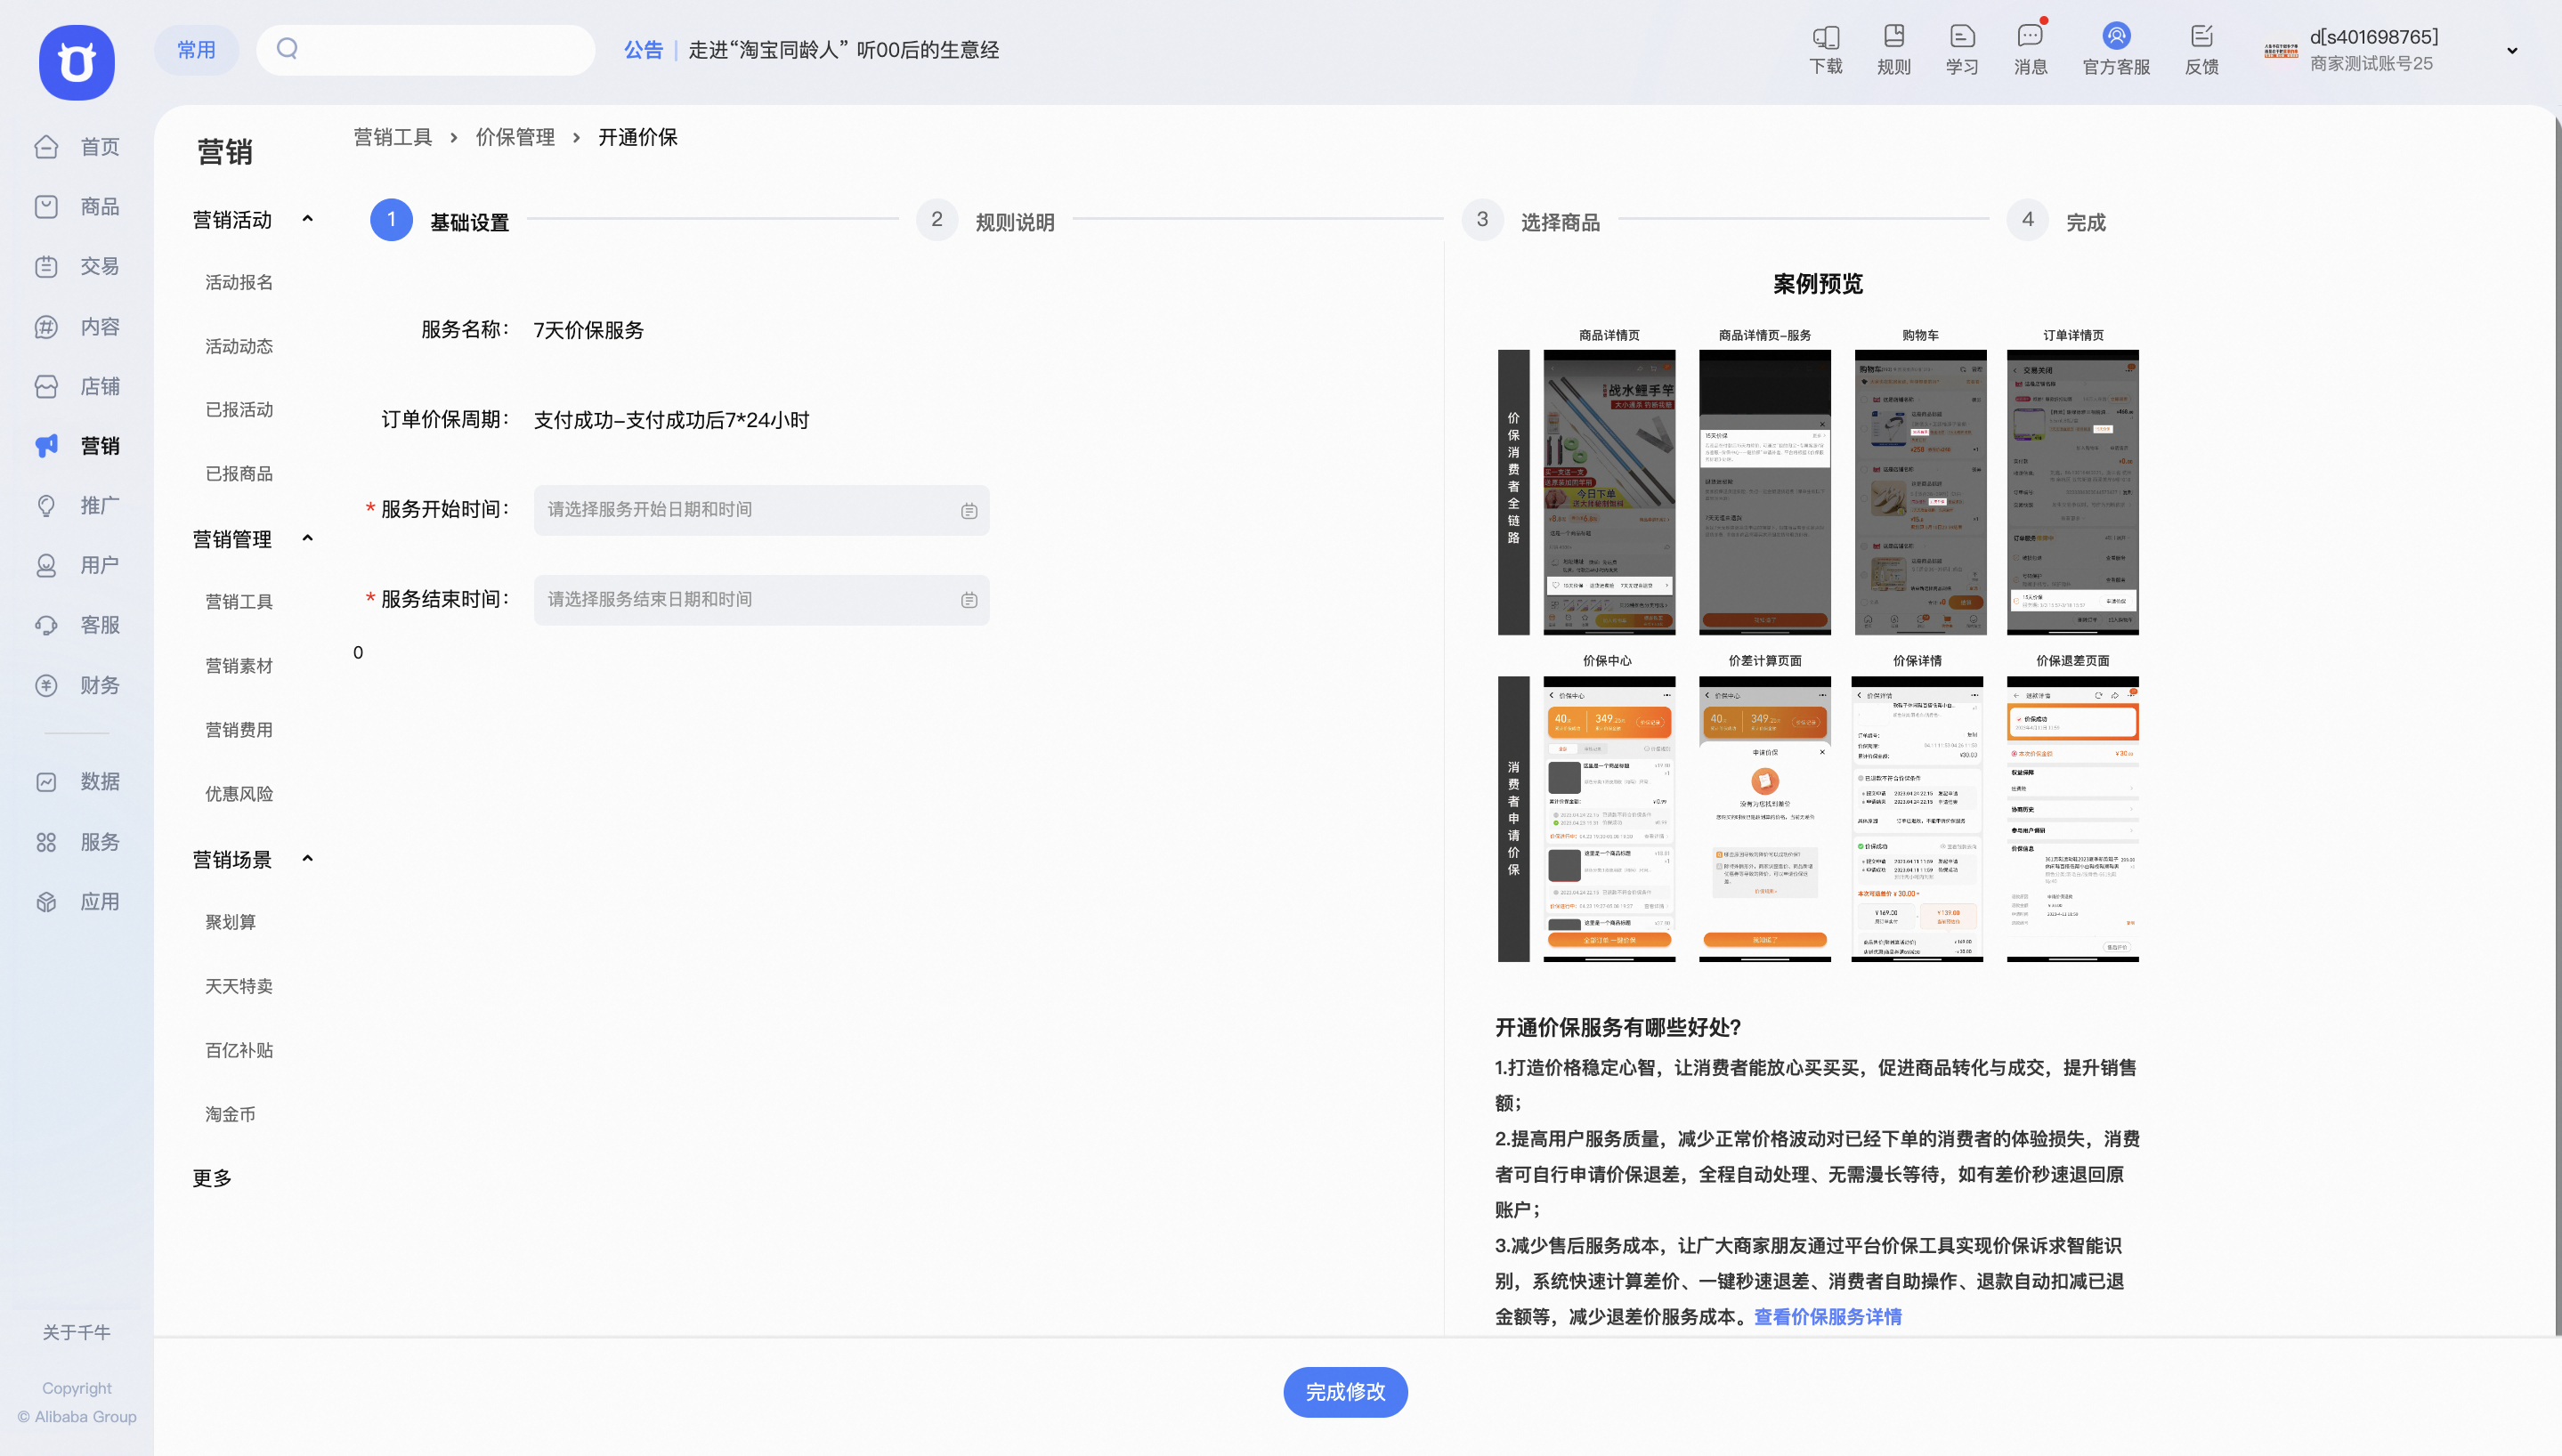Open the 购物车 preview thumbnail
This screenshot has height=1456, width=2562.
click(x=1920, y=492)
